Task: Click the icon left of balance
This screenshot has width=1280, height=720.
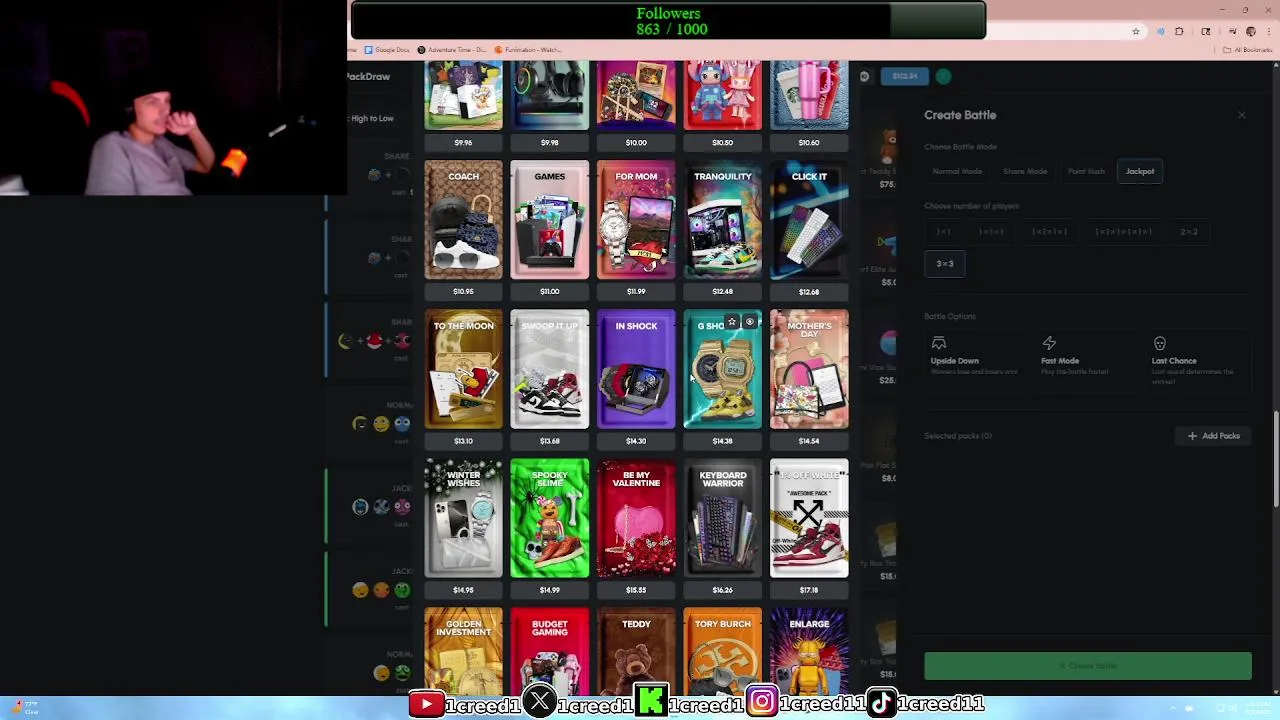Action: tap(864, 76)
